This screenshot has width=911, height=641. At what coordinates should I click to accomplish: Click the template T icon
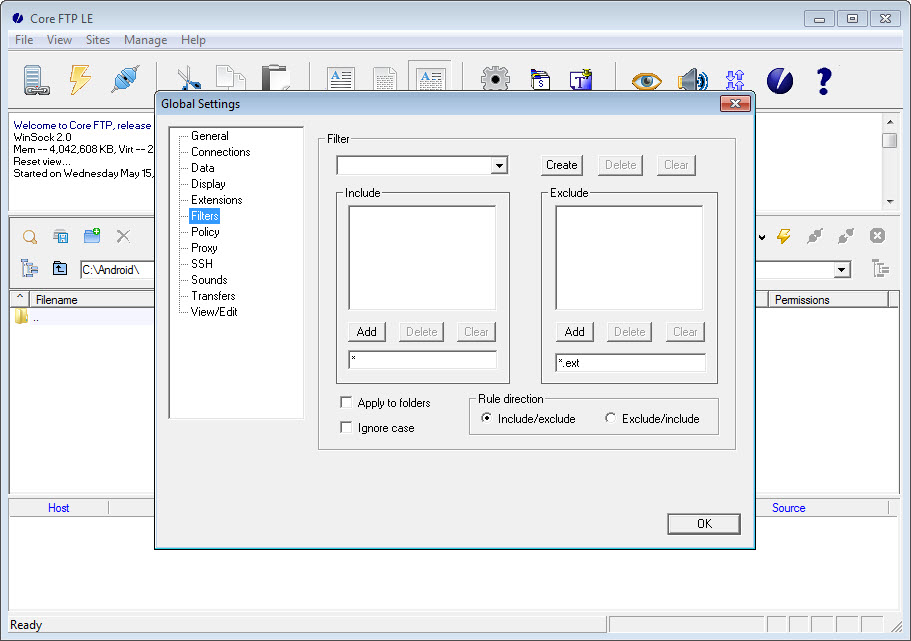(x=580, y=80)
